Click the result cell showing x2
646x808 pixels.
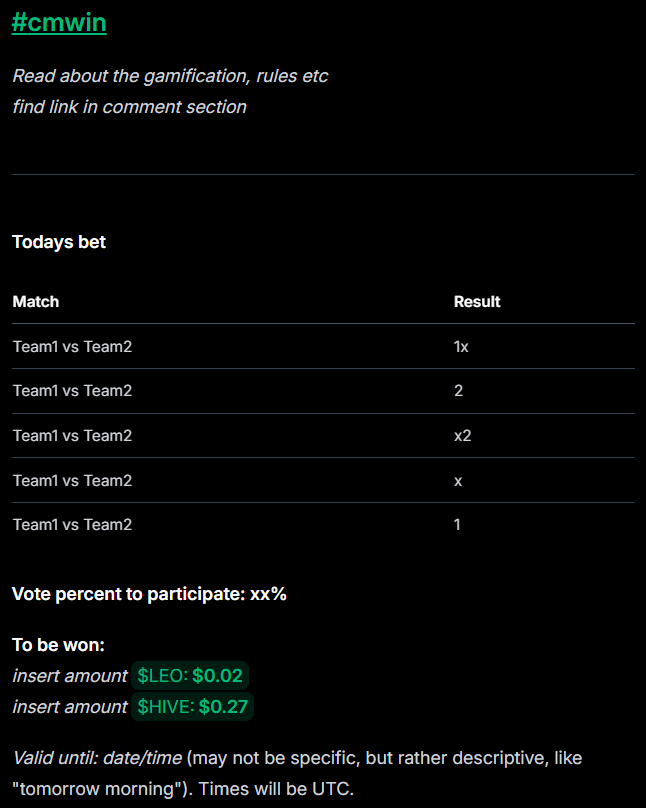(463, 436)
